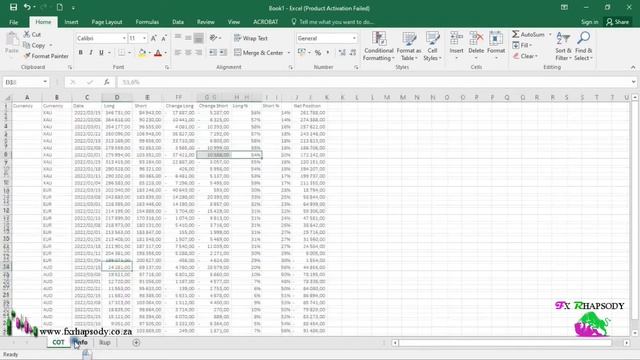Image resolution: width=640 pixels, height=360 pixels.
Task: Open Find & Select magnifier
Action: (583, 46)
